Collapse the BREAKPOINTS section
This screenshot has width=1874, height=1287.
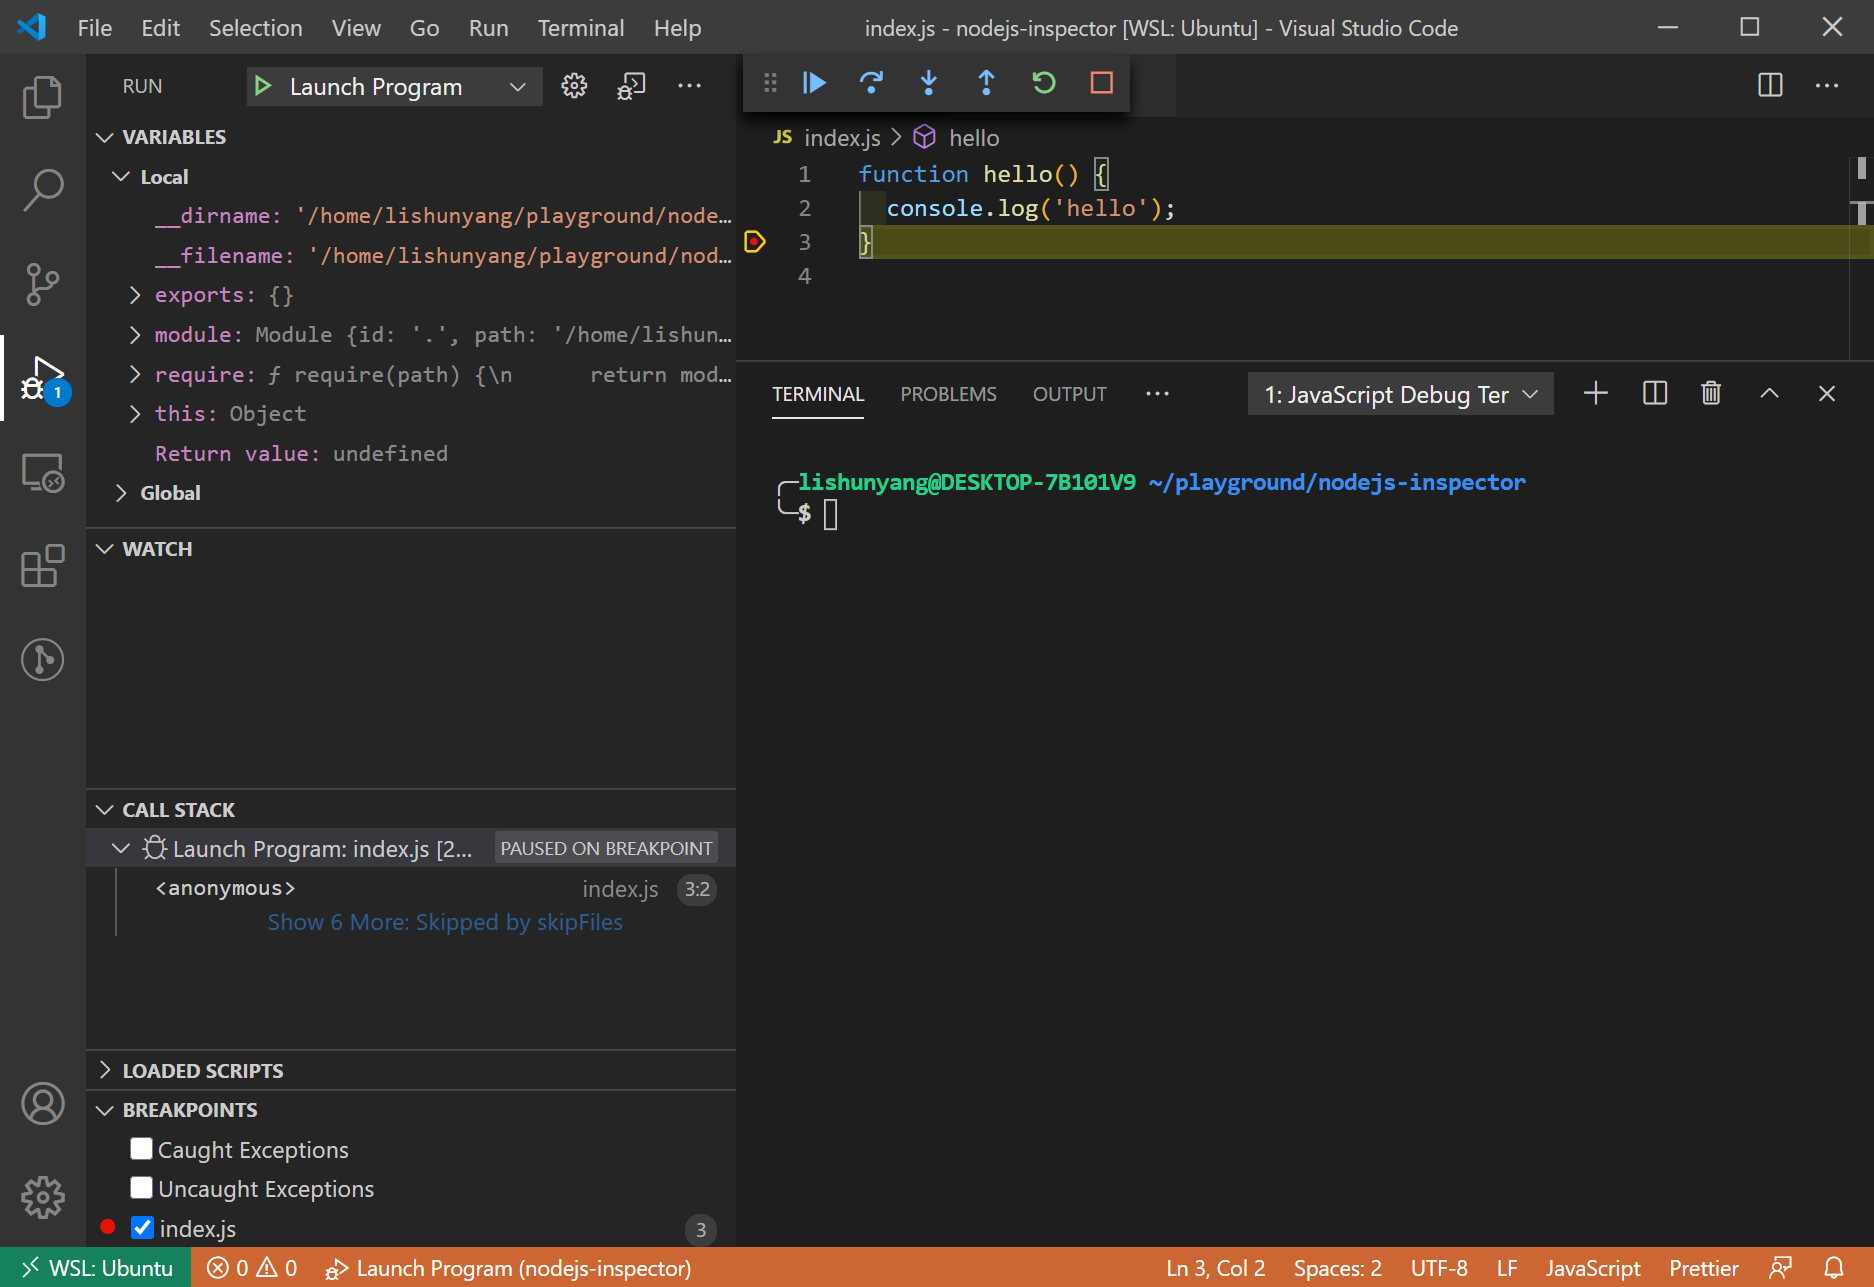pos(105,1110)
